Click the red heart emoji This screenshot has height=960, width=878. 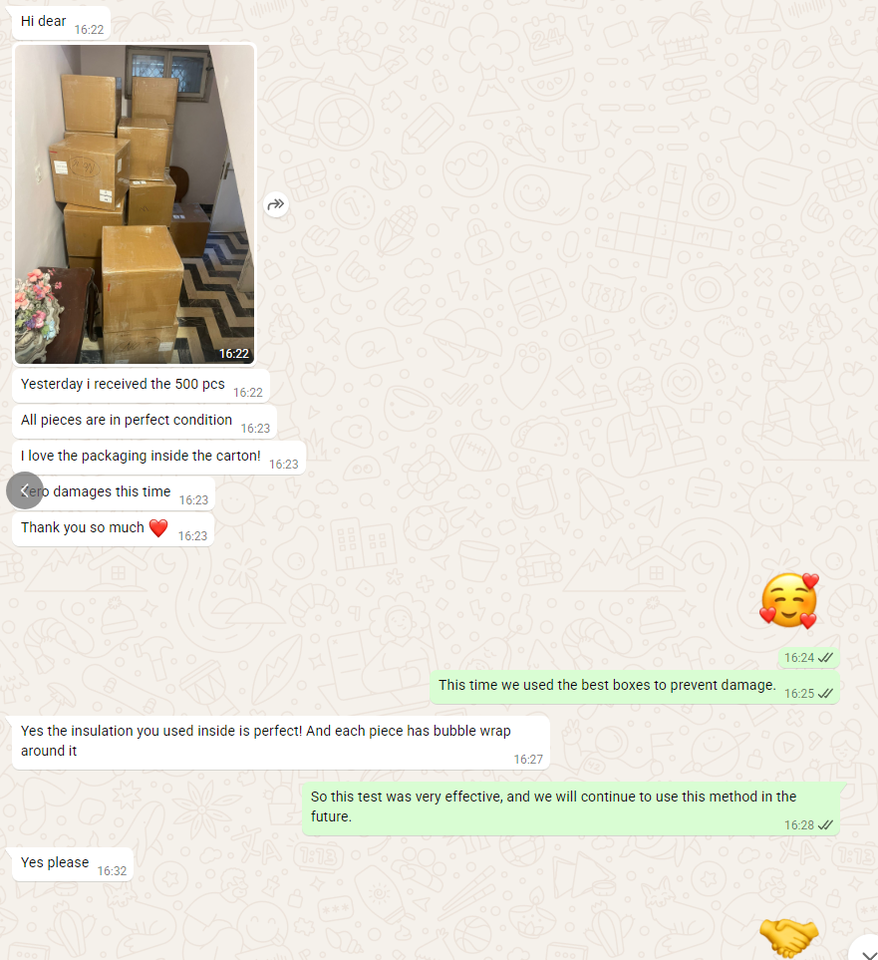click(x=159, y=528)
